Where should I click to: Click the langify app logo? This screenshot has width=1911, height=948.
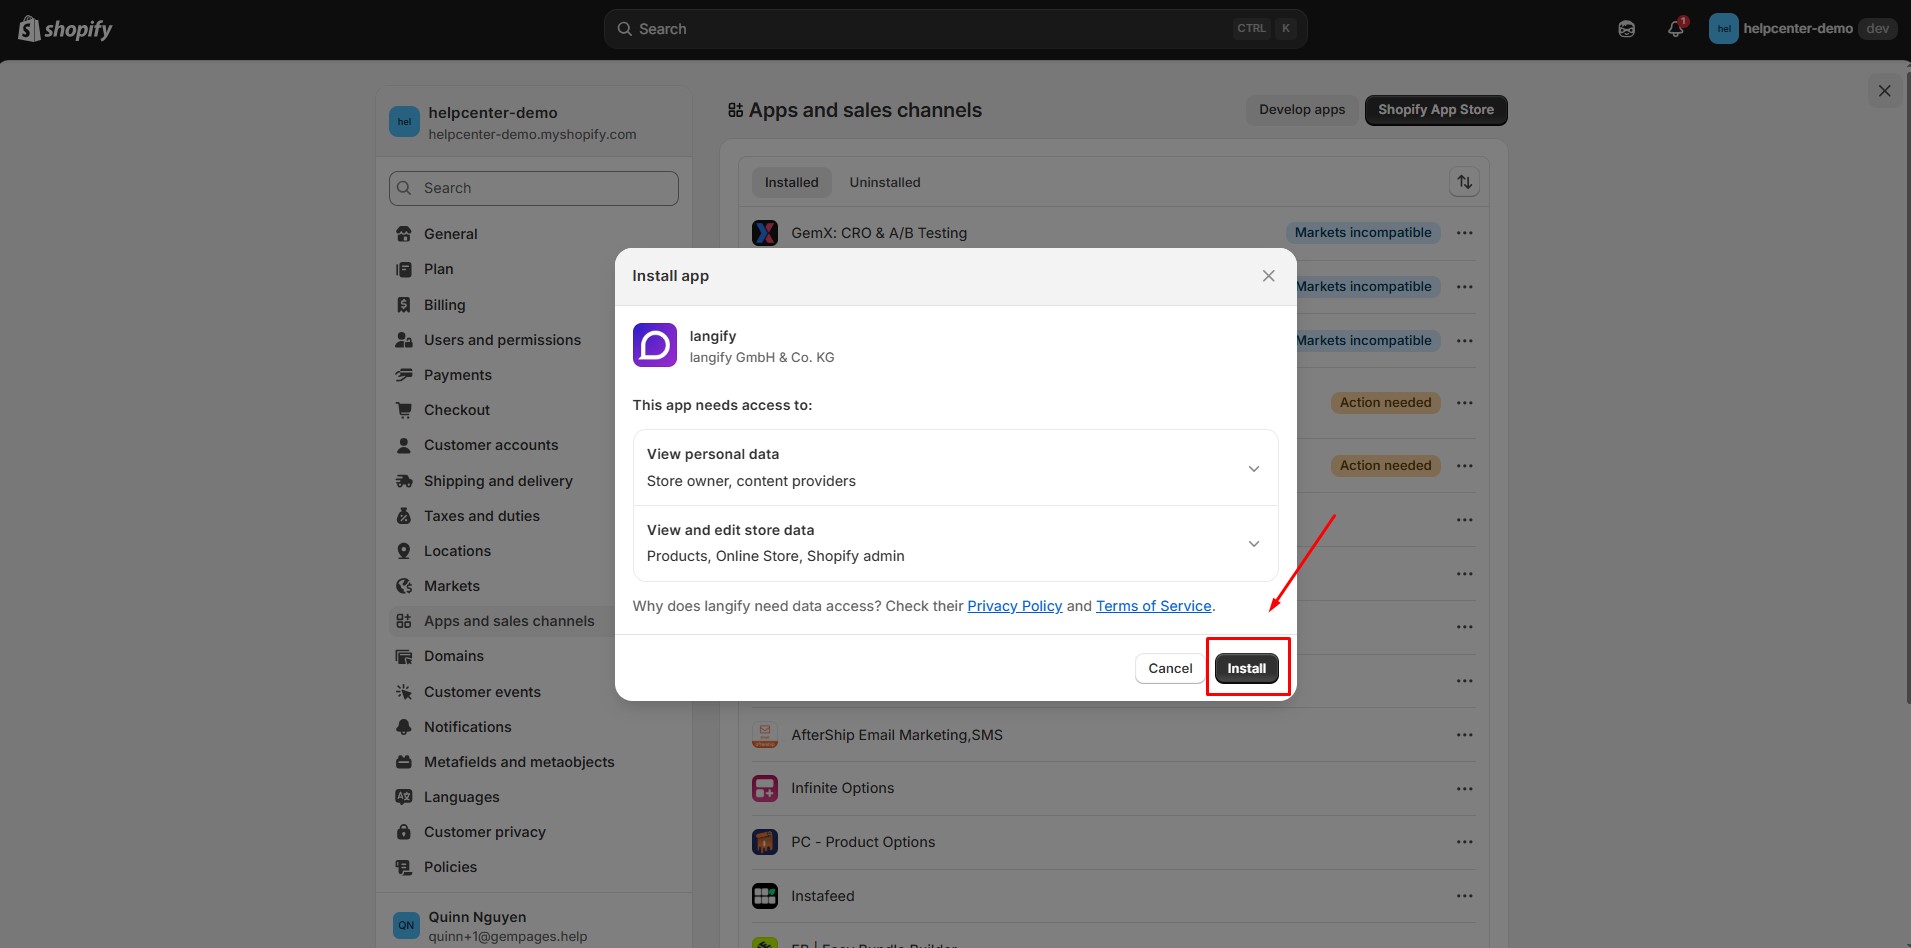coord(655,345)
